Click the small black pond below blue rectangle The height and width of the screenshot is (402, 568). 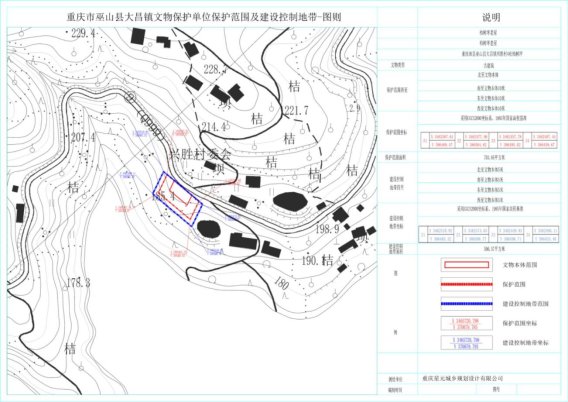click(208, 229)
